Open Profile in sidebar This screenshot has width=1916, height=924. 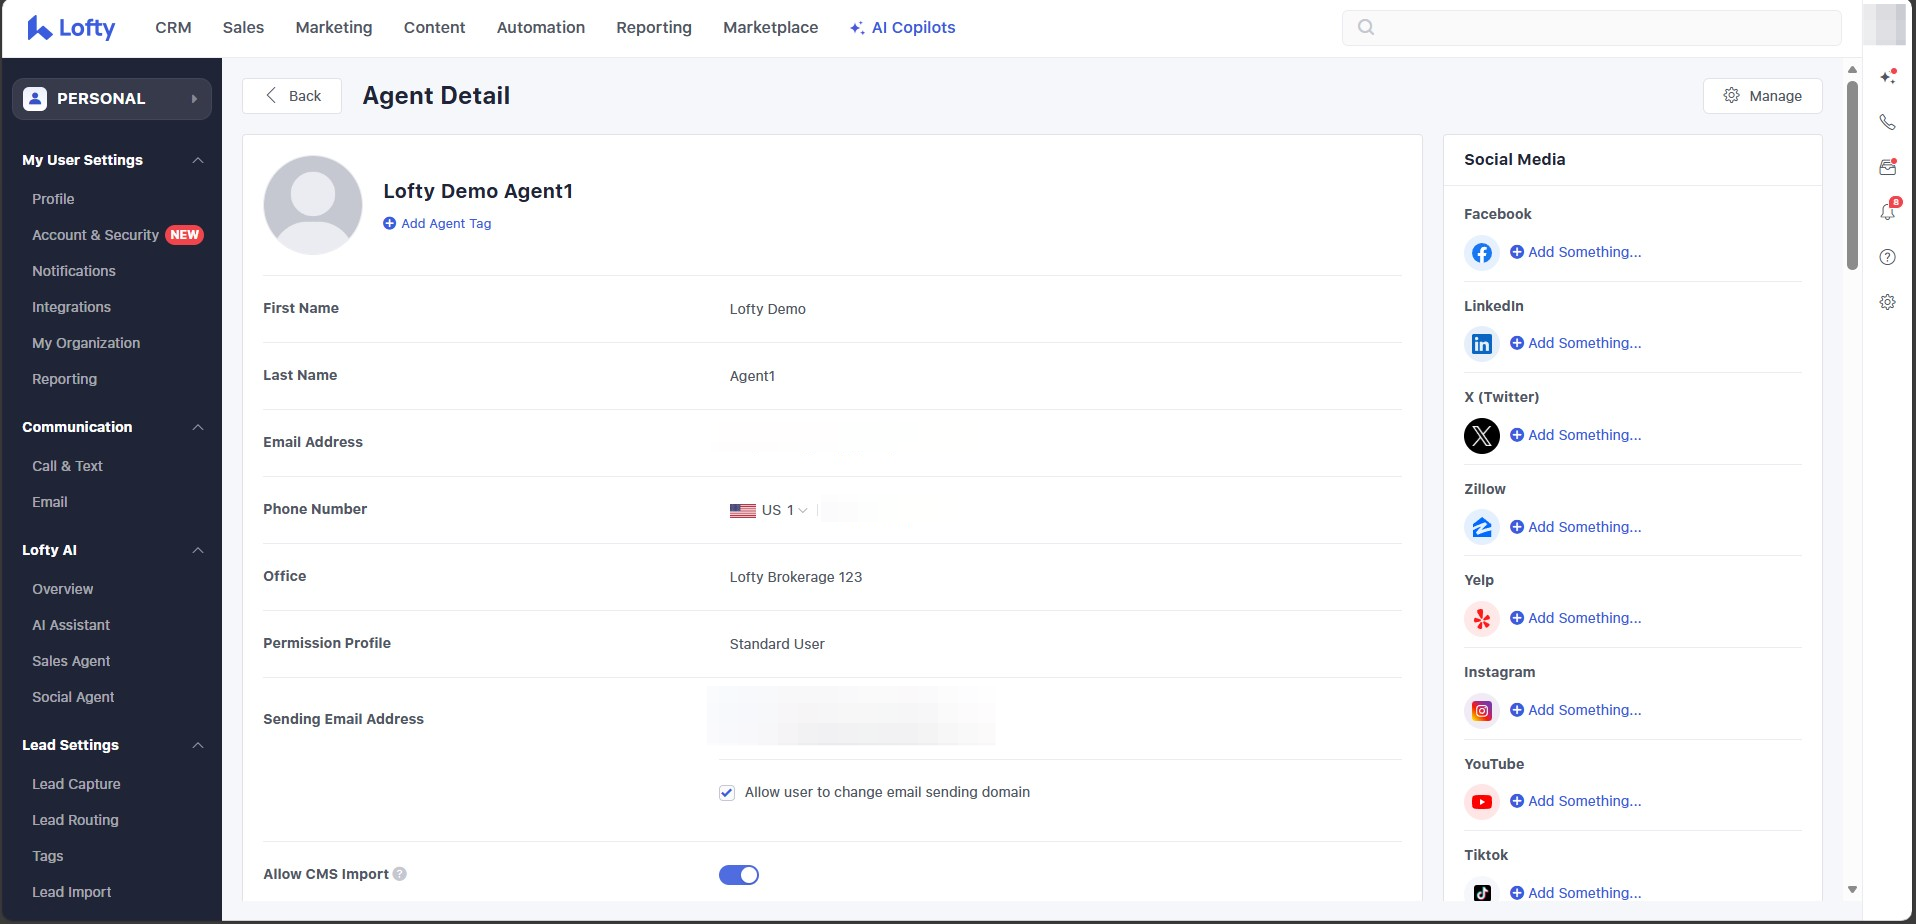pyautogui.click(x=53, y=199)
